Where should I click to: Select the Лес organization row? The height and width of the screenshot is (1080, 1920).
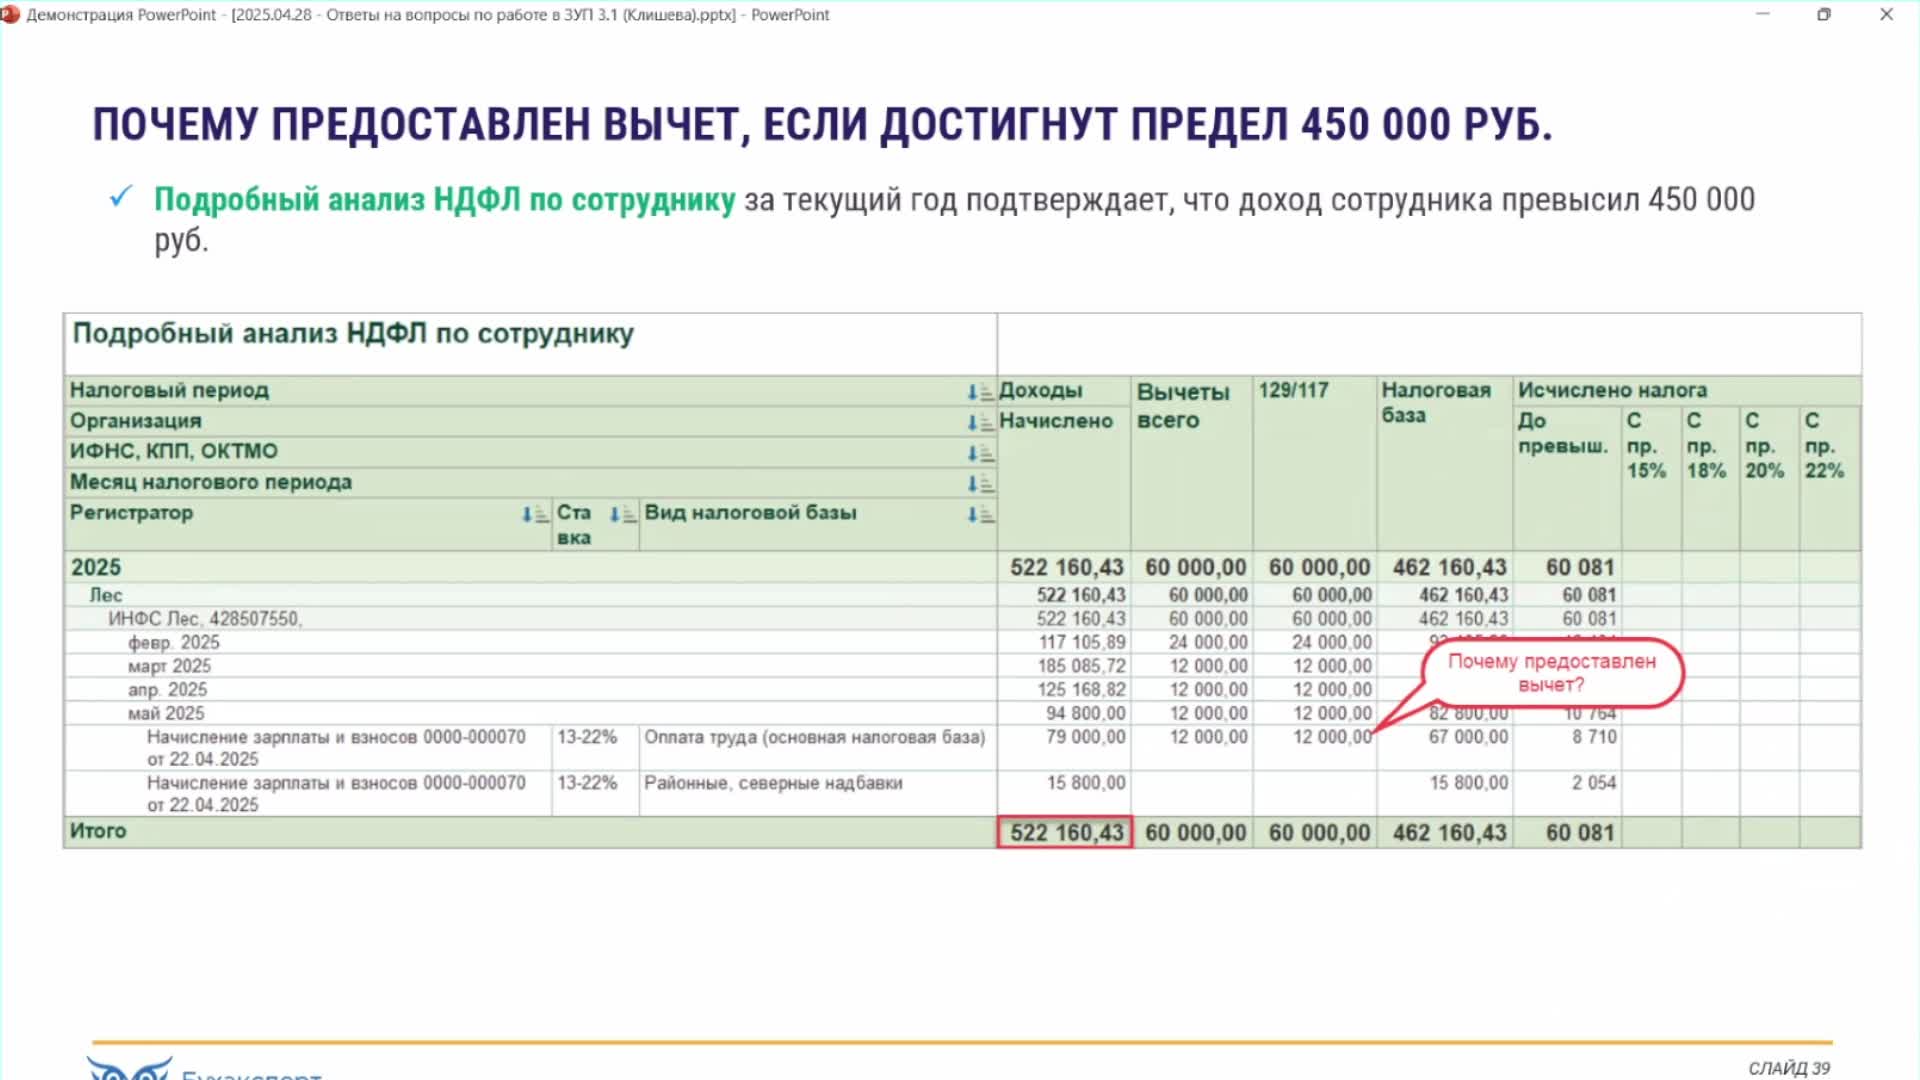(106, 595)
